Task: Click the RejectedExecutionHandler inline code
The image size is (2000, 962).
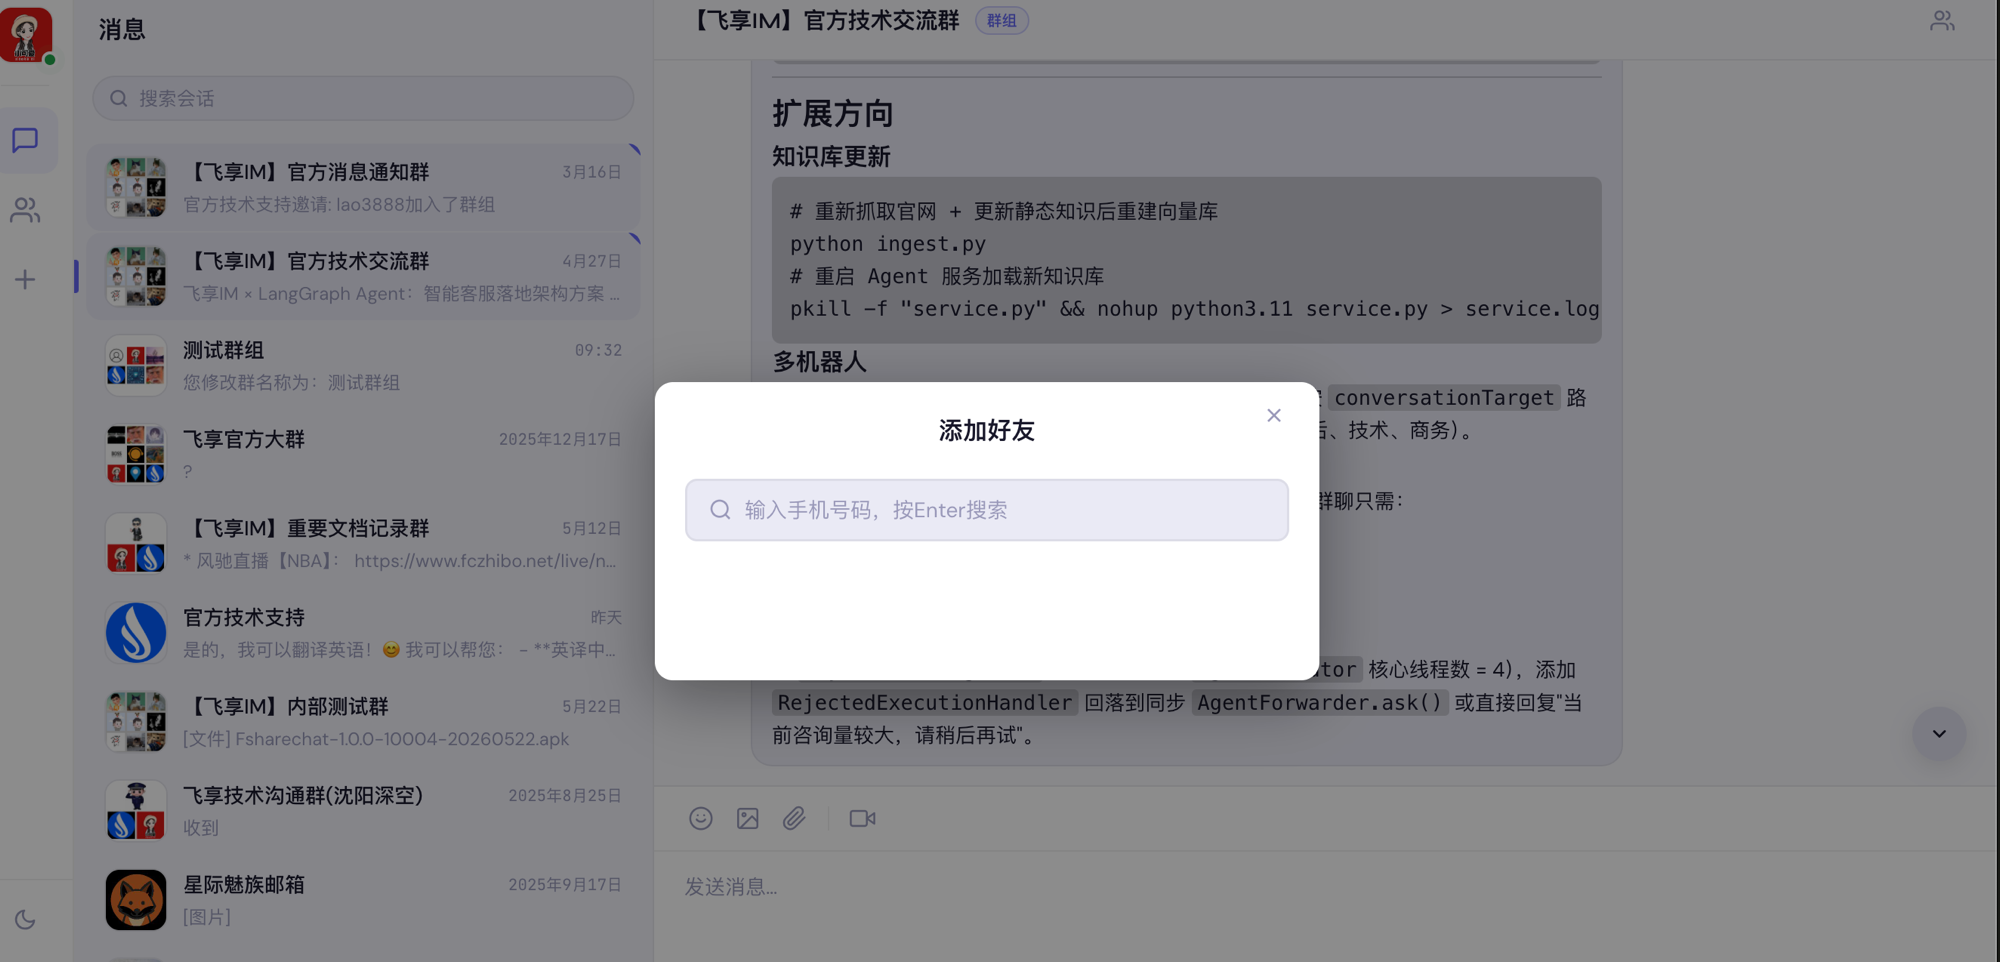Action: pyautogui.click(x=924, y=703)
